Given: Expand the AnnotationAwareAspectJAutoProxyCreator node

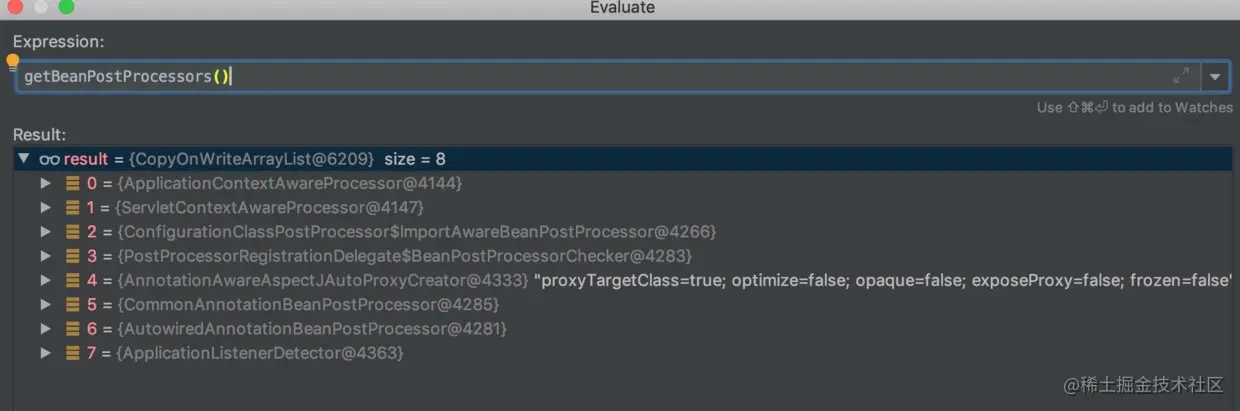Looking at the screenshot, I should 45,280.
